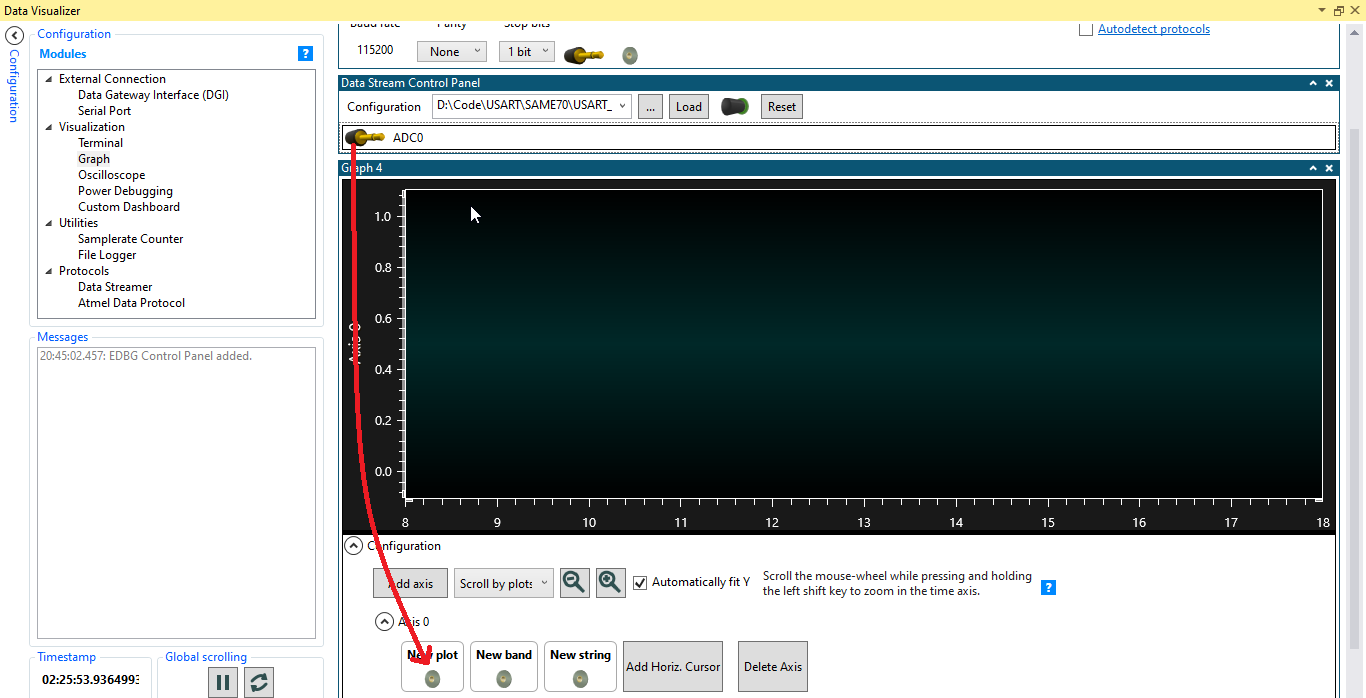Select Terminal in Visualization modules
1366x698 pixels.
100,143
